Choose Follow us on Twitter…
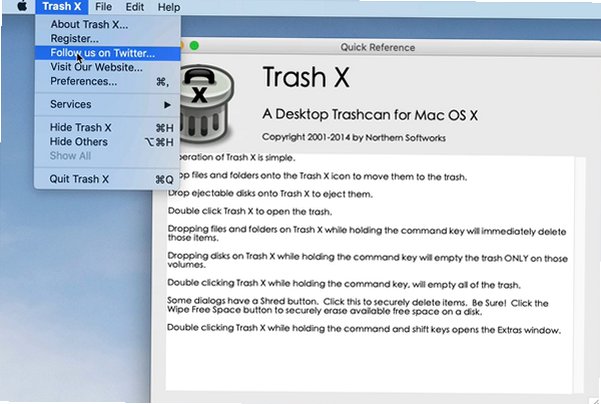 (107, 53)
